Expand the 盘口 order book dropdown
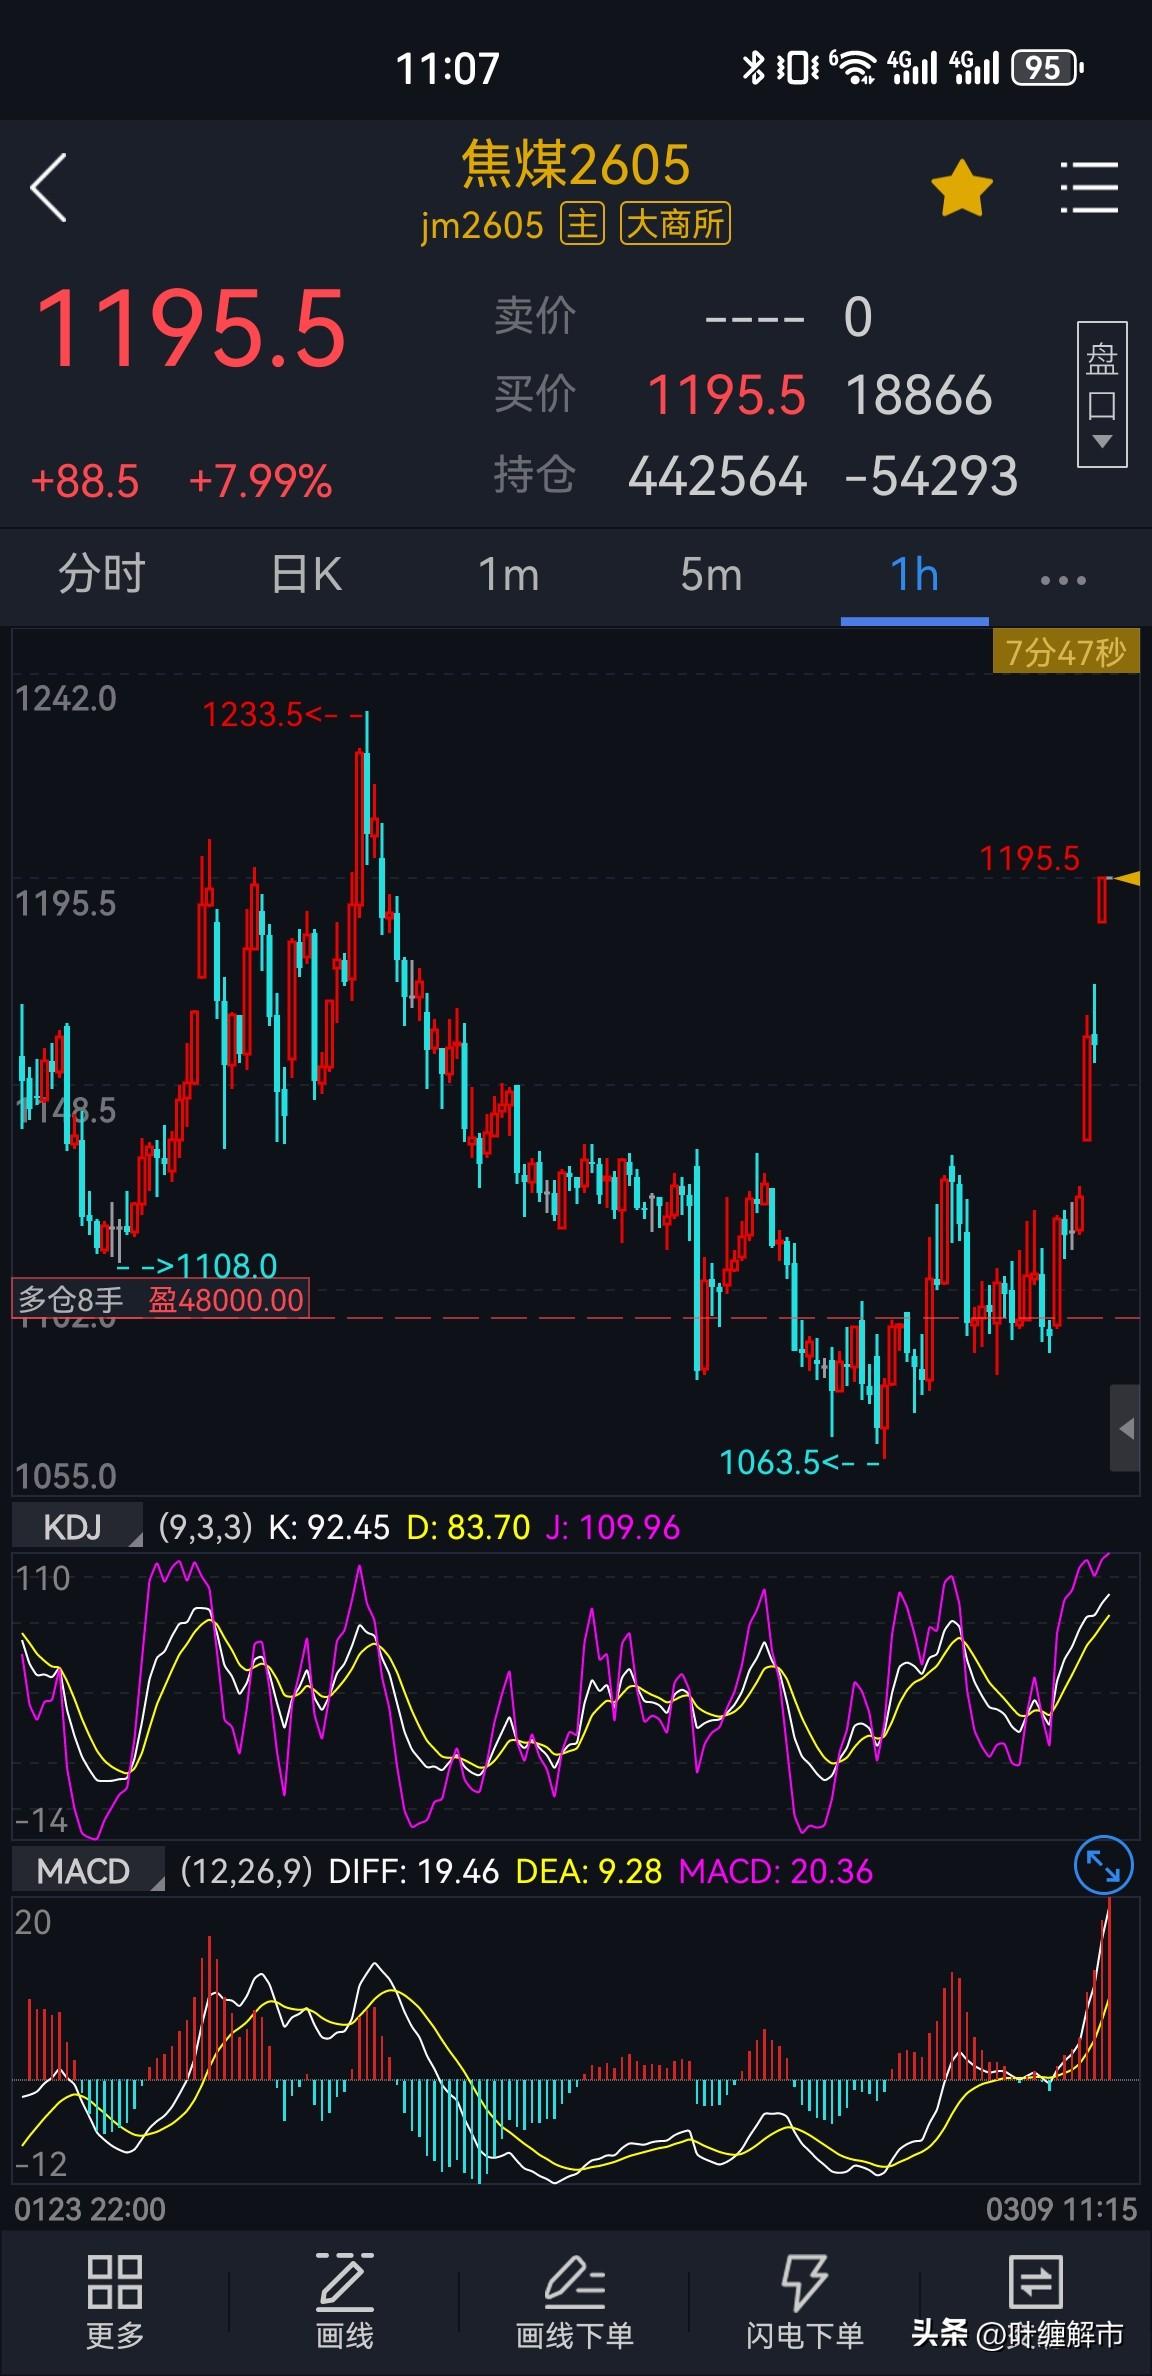Screen dimensions: 1152x2376 pos(1102,394)
